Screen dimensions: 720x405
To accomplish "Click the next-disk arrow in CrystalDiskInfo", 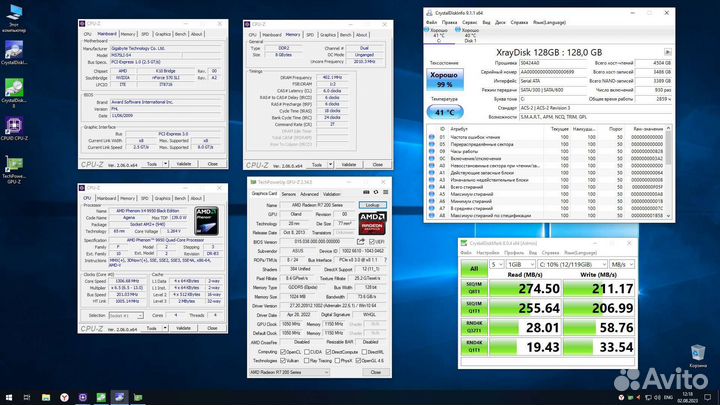I will (668, 52).
